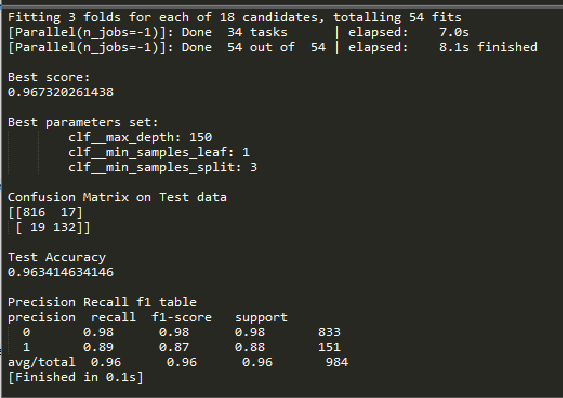The image size is (563, 398).
Task: Click the first Parallel n_jobs line
Action: pyautogui.click(x=238, y=32)
